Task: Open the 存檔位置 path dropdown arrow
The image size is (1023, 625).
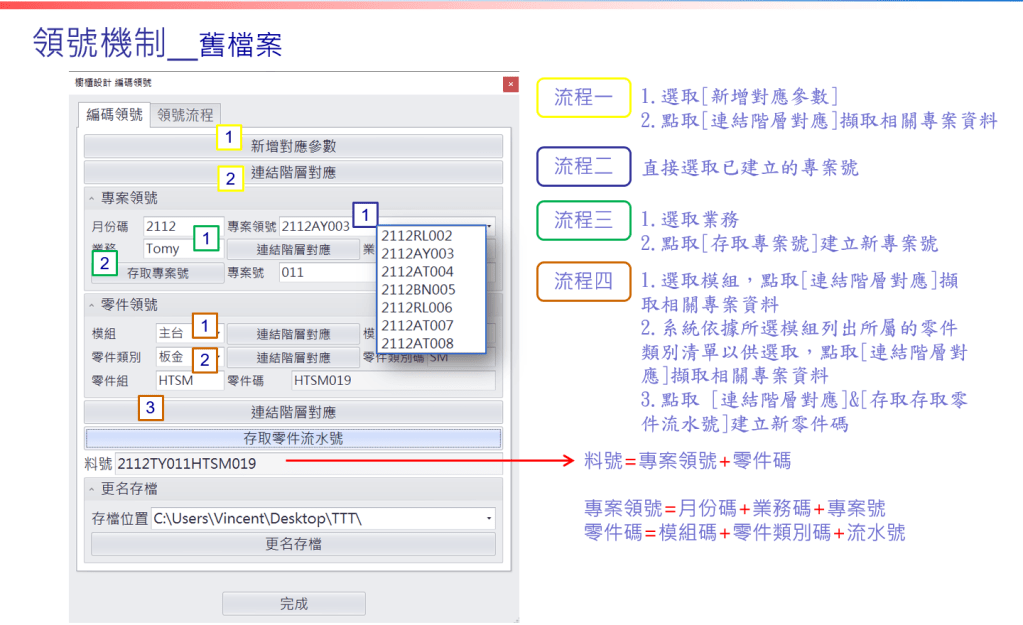Action: (x=489, y=519)
